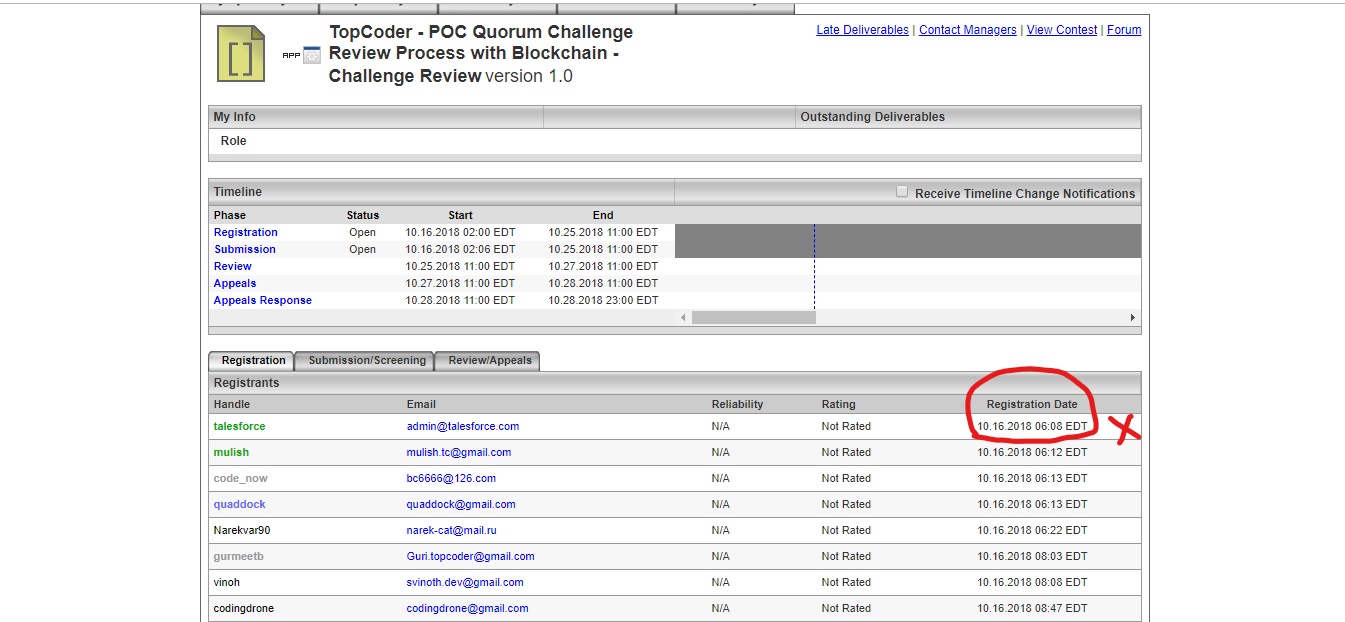The image size is (1345, 622).
Task: Switch to Submission/Screening tab
Action: click(367, 360)
